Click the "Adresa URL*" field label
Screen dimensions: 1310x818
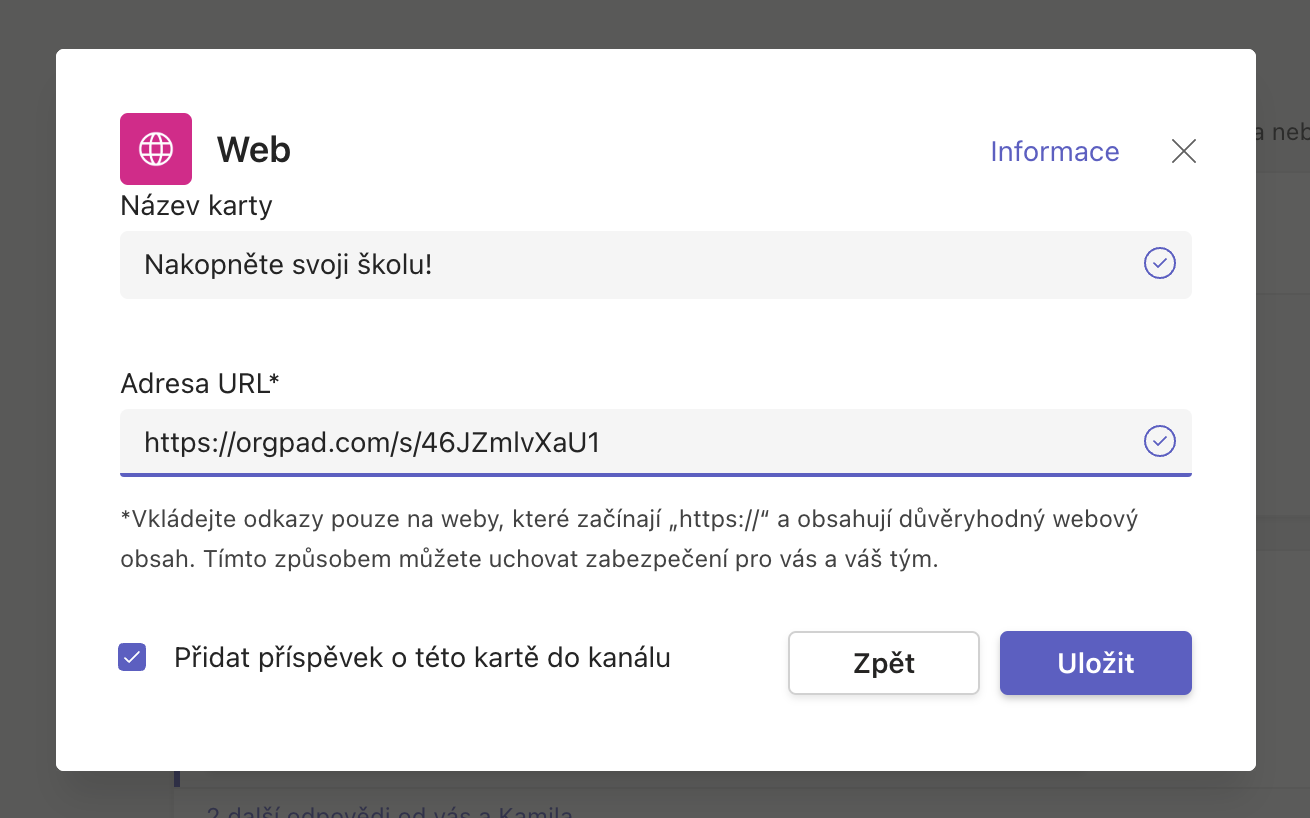click(x=200, y=383)
